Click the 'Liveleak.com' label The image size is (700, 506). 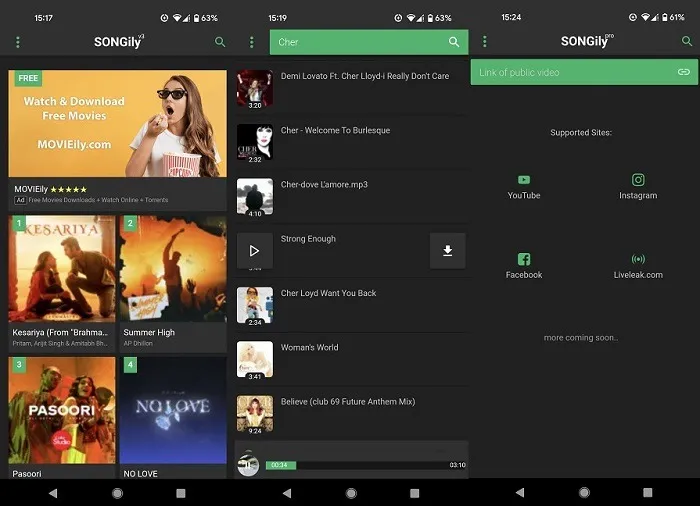click(x=638, y=275)
